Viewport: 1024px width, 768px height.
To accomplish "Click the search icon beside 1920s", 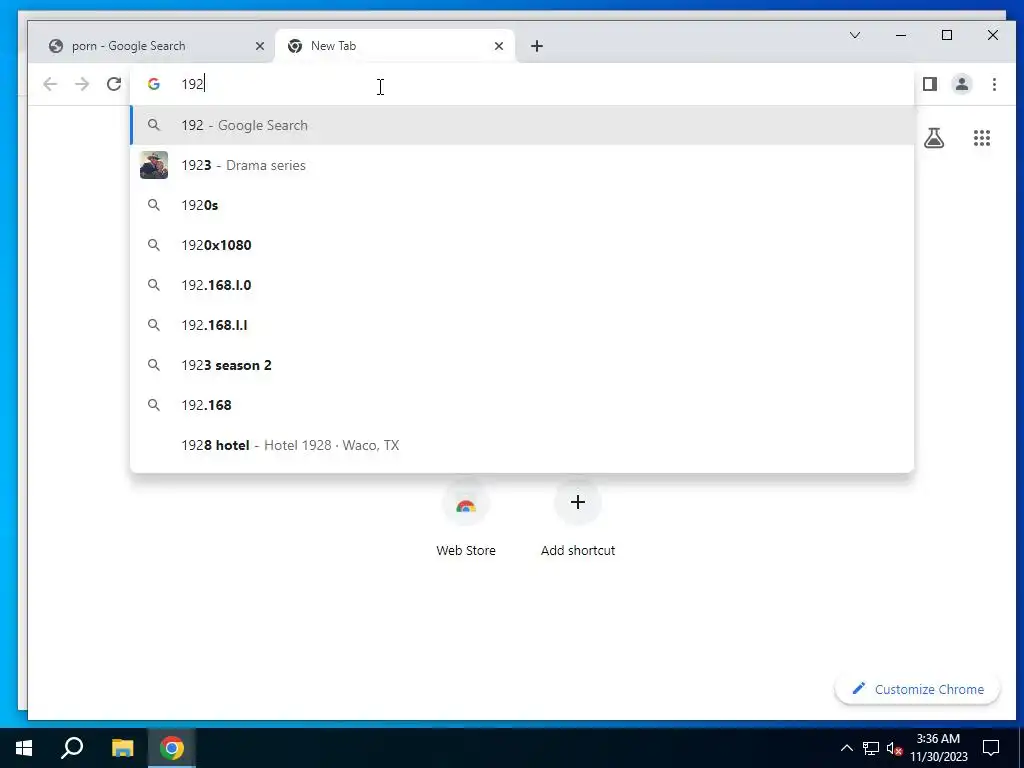I will pos(153,205).
